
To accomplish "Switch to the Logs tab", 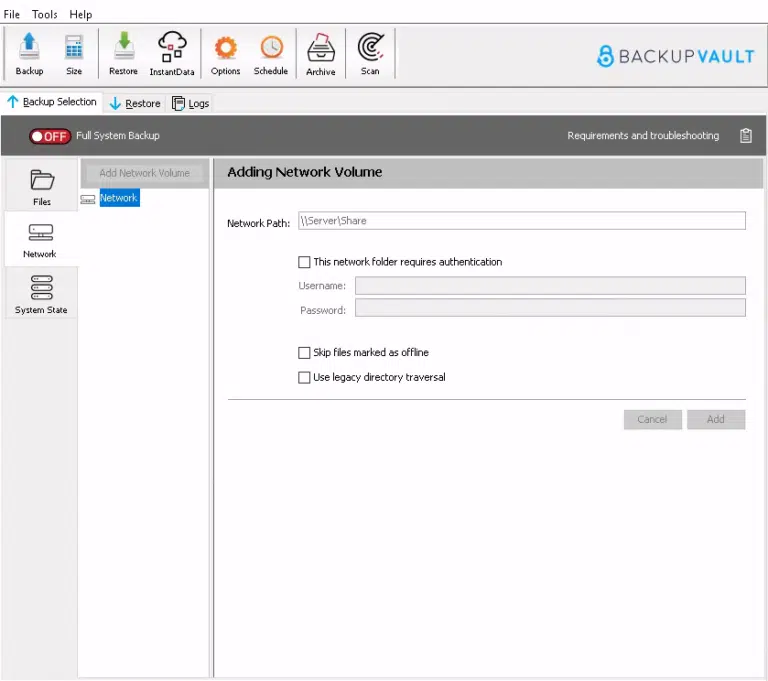I will (191, 103).
